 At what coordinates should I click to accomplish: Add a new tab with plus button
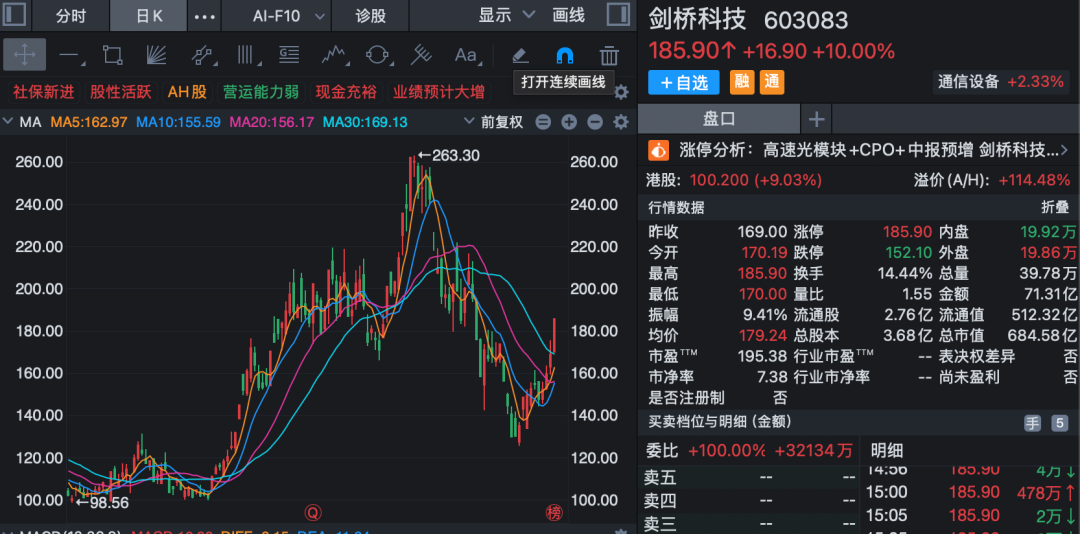[816, 119]
